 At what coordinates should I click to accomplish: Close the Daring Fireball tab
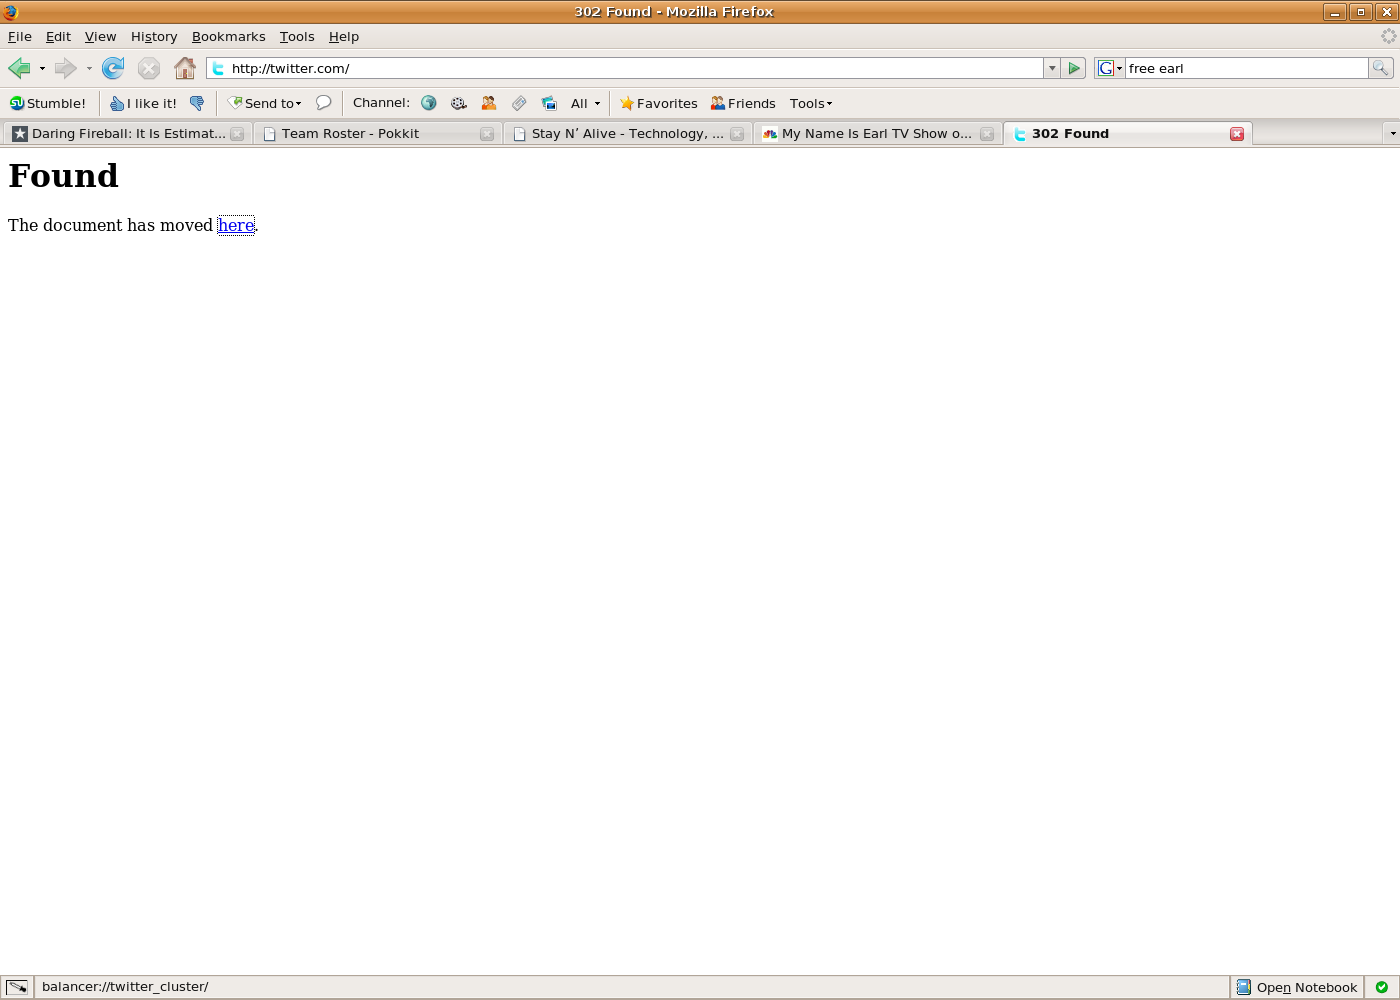(237, 134)
